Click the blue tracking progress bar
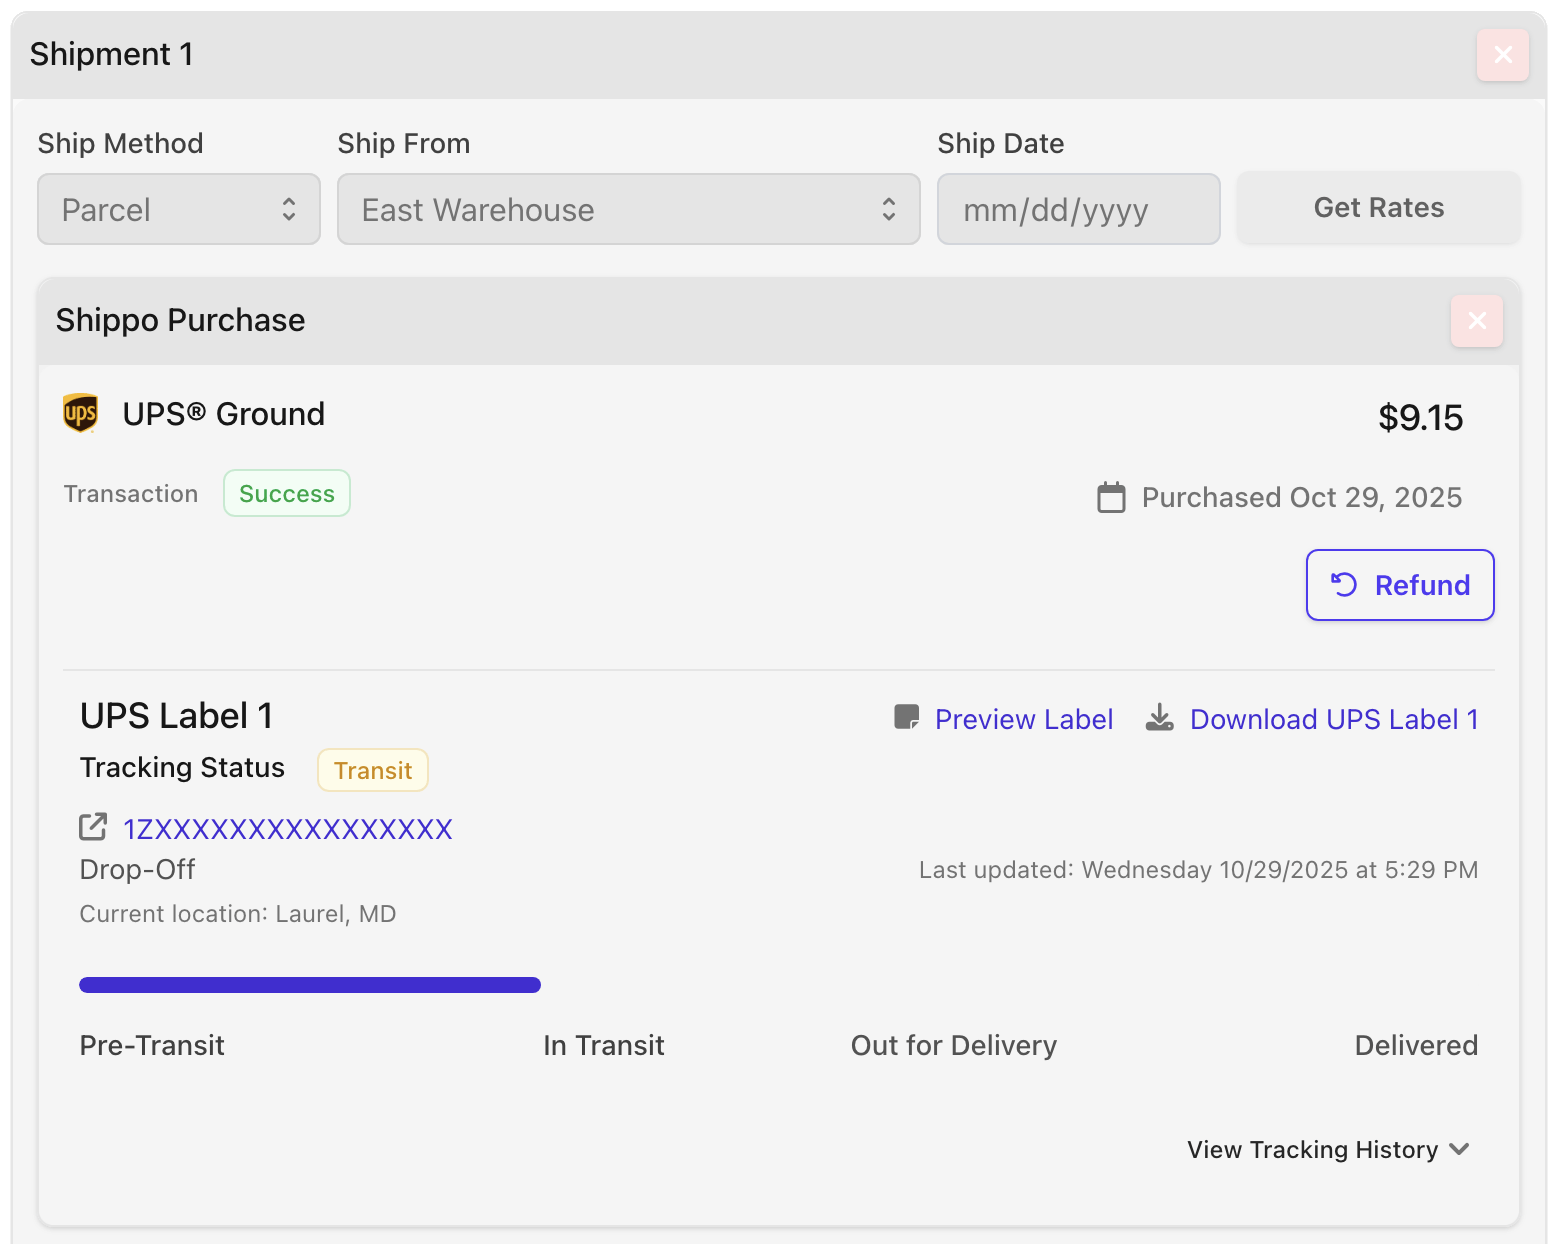1560x1244 pixels. coord(310,985)
